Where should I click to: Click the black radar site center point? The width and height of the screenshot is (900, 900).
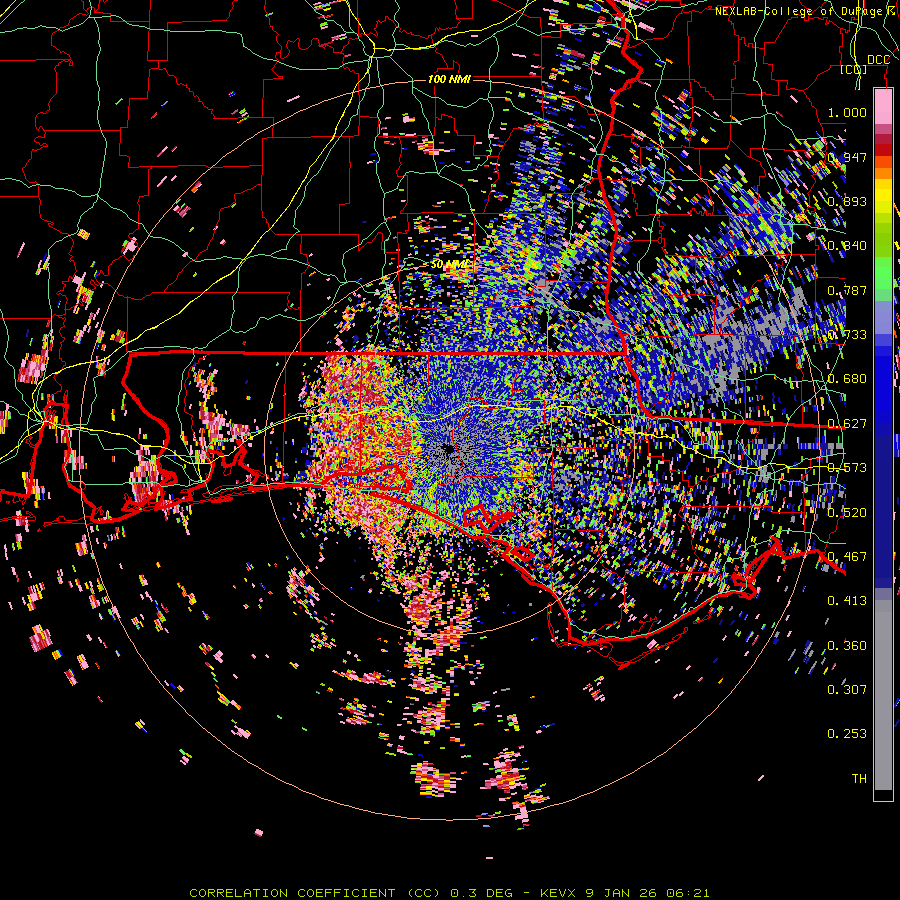click(x=449, y=449)
